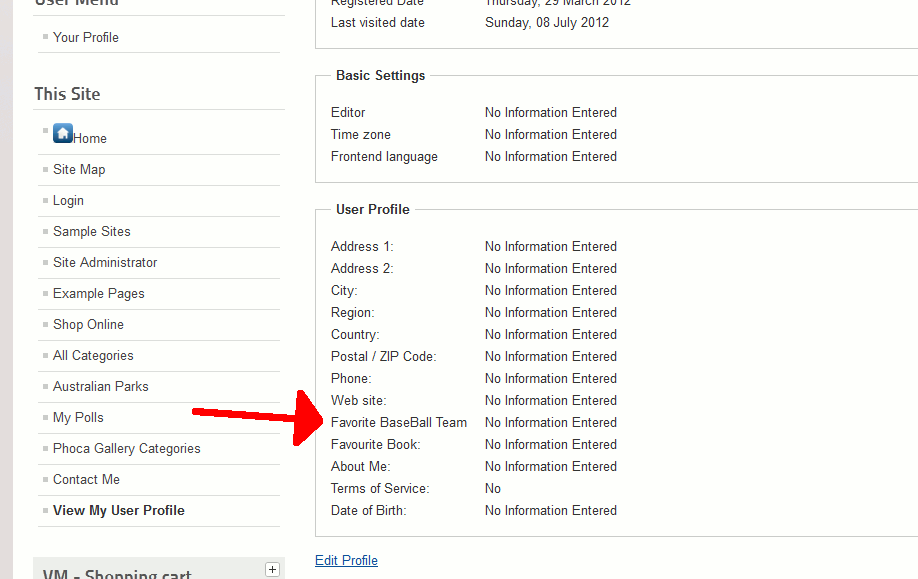Open My Polls

(78, 418)
